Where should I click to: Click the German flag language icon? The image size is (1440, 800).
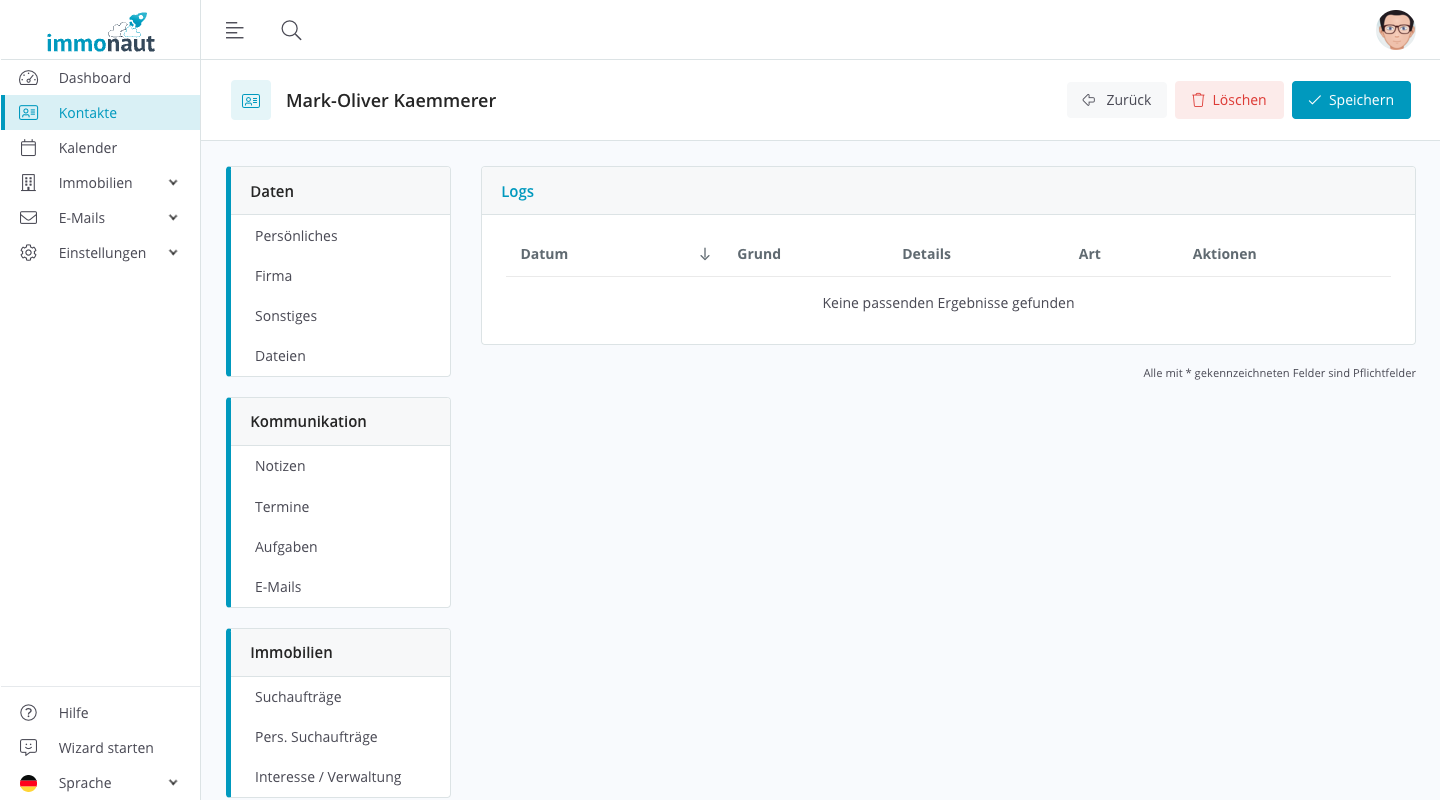28,783
